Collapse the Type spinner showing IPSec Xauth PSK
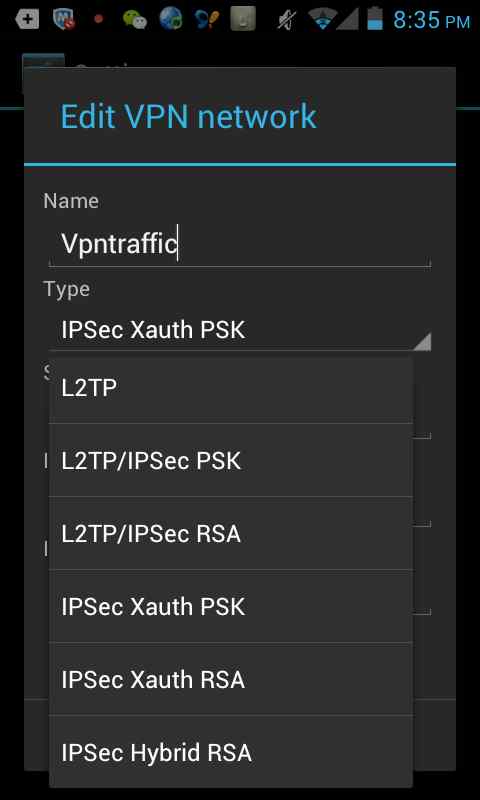 (x=240, y=330)
